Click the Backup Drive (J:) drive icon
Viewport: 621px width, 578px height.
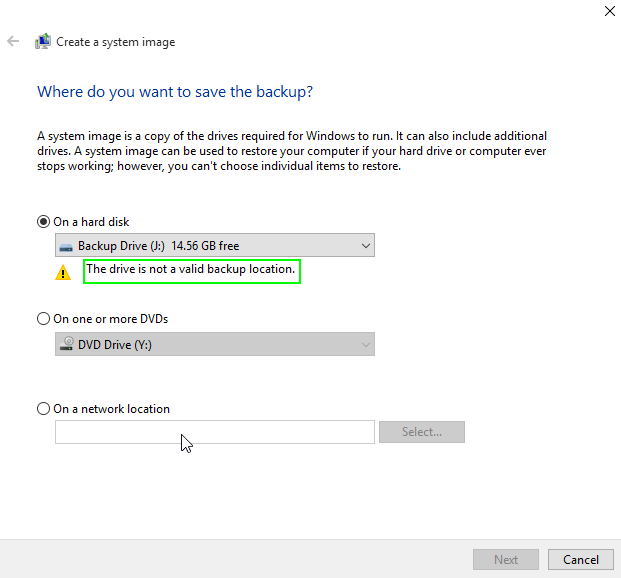[66, 246]
